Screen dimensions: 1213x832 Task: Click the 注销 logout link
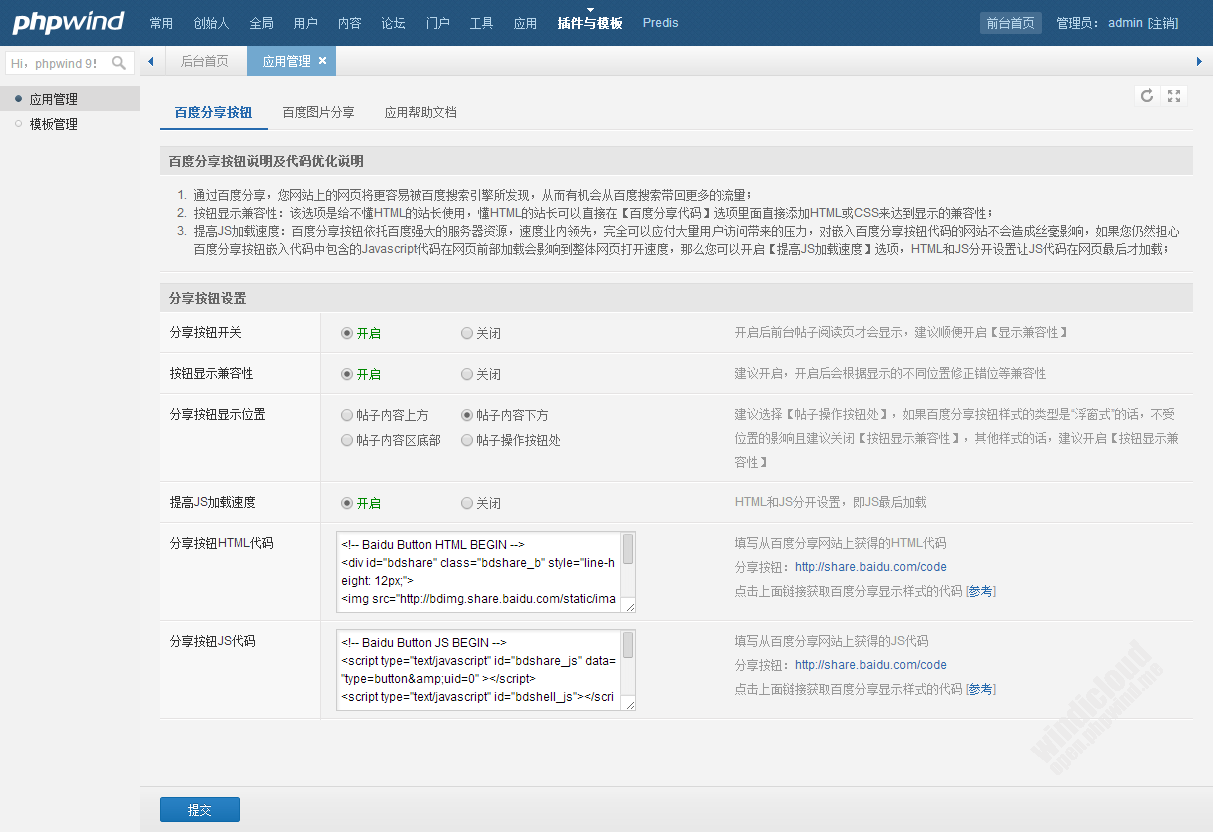click(x=1162, y=23)
